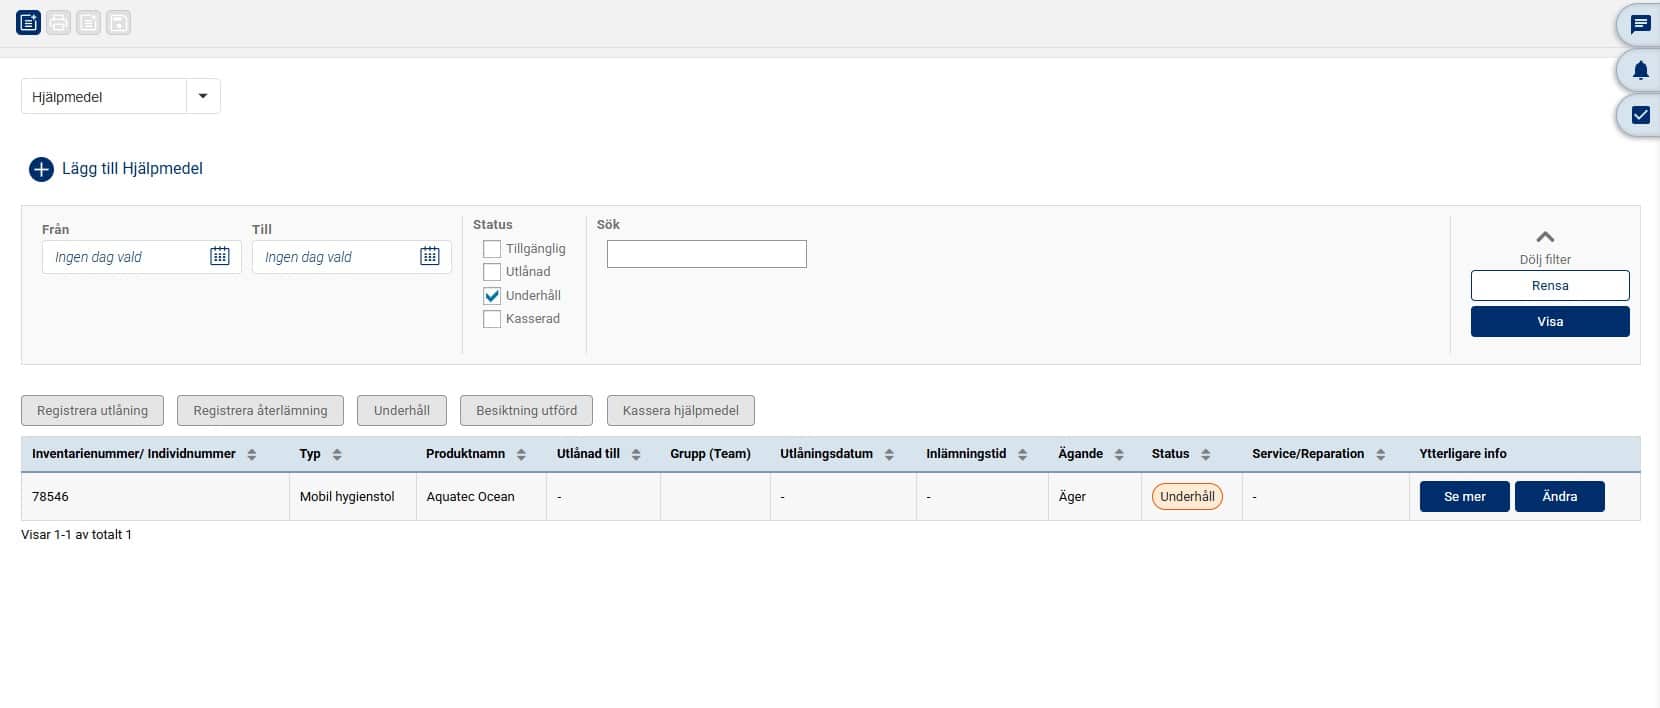Open the chat messages side panel

click(x=1640, y=25)
